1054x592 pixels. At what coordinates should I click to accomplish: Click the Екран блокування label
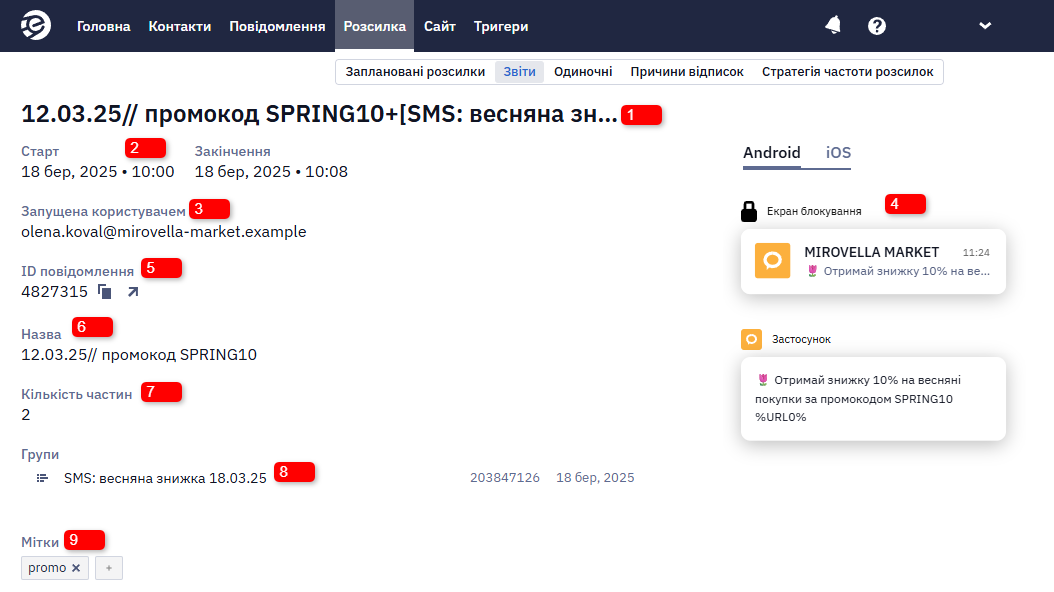814,211
